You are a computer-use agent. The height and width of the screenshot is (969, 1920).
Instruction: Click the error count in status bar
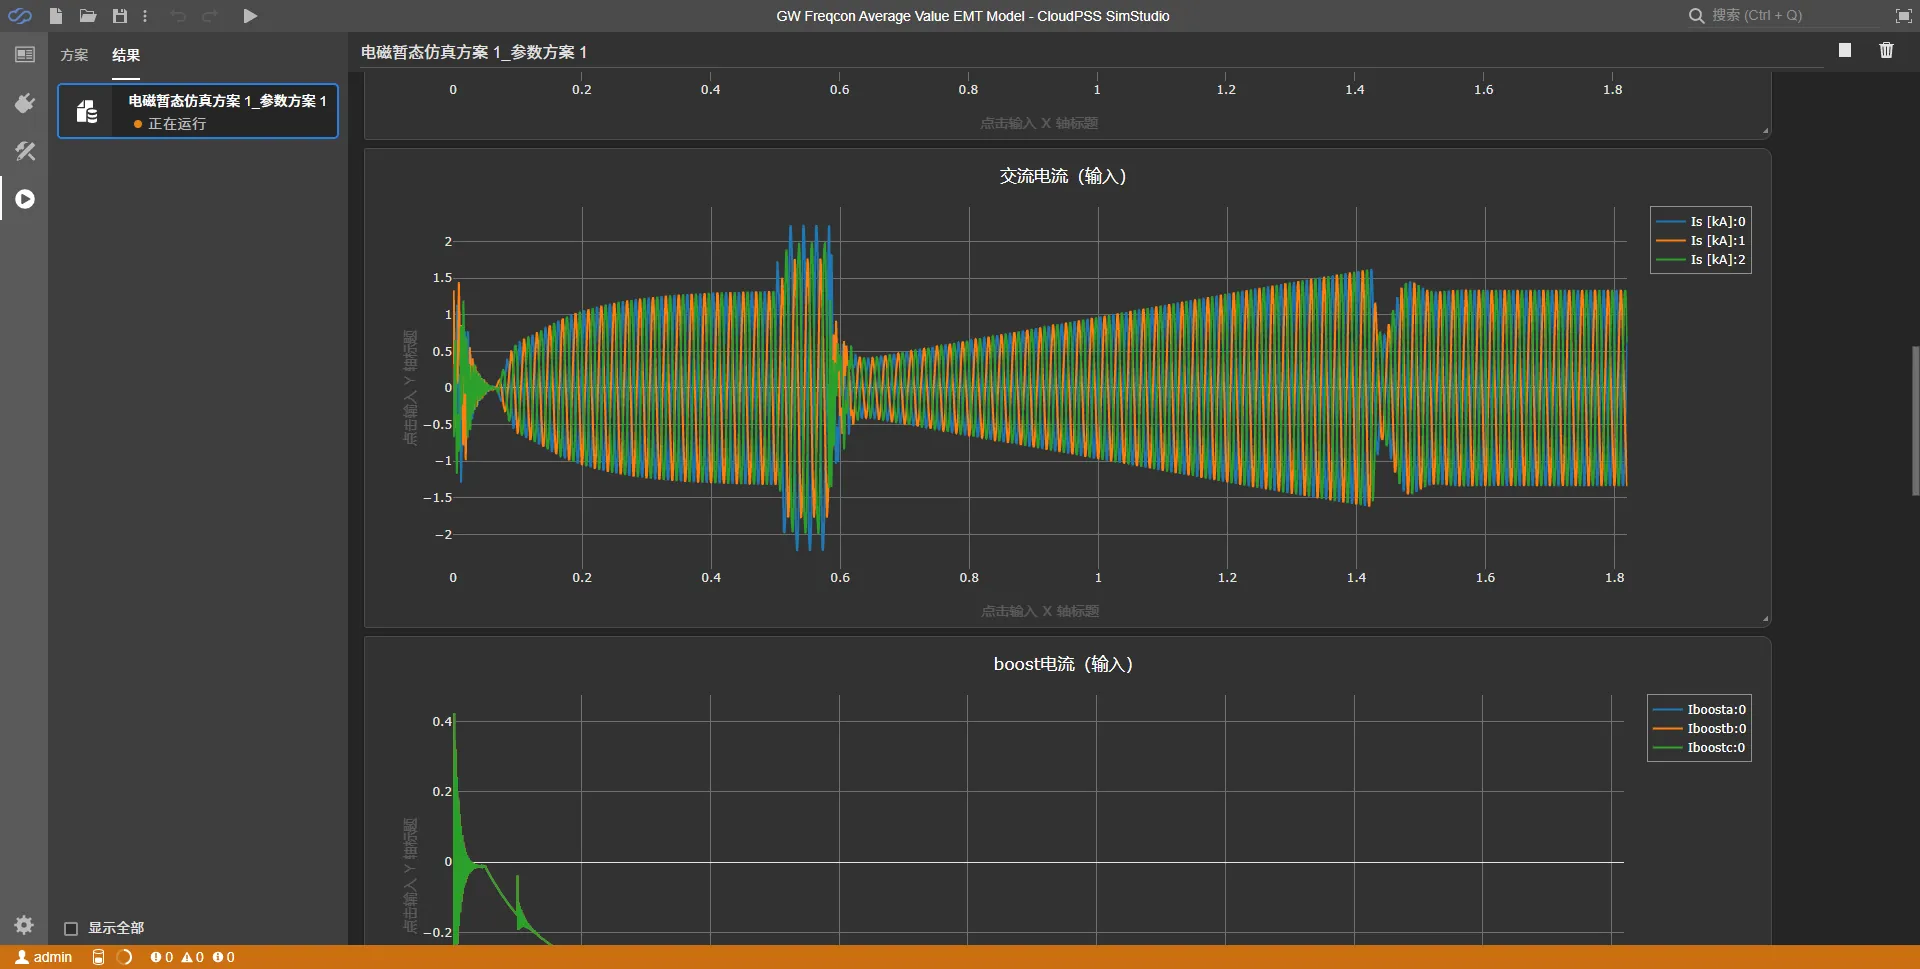(161, 957)
